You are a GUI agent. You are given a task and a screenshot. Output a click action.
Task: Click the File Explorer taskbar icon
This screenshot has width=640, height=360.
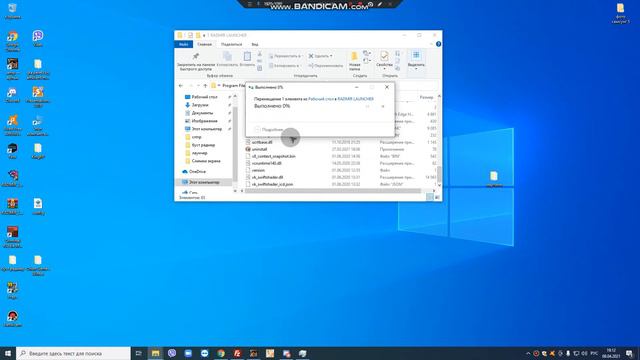[156, 353]
